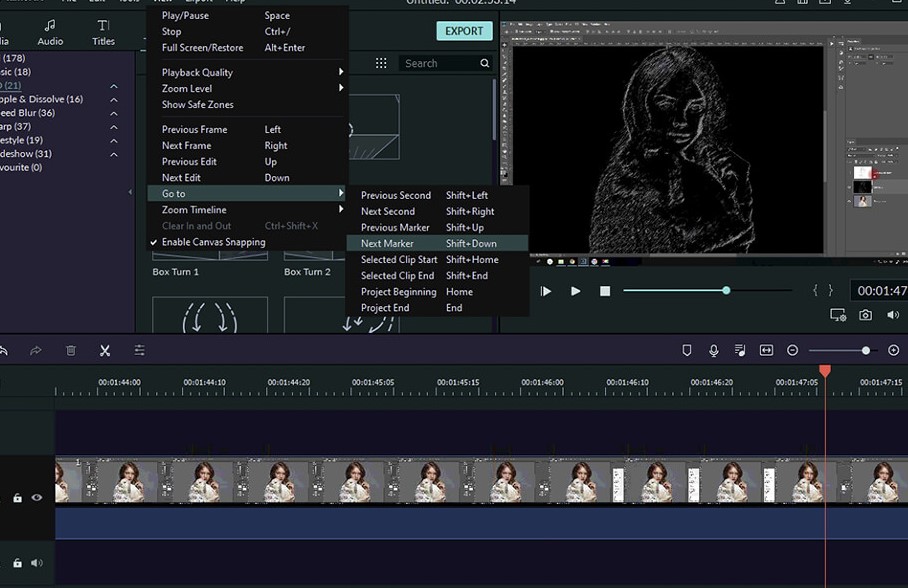Set mark-out with right brace icon
The width and height of the screenshot is (908, 588).
click(x=830, y=290)
